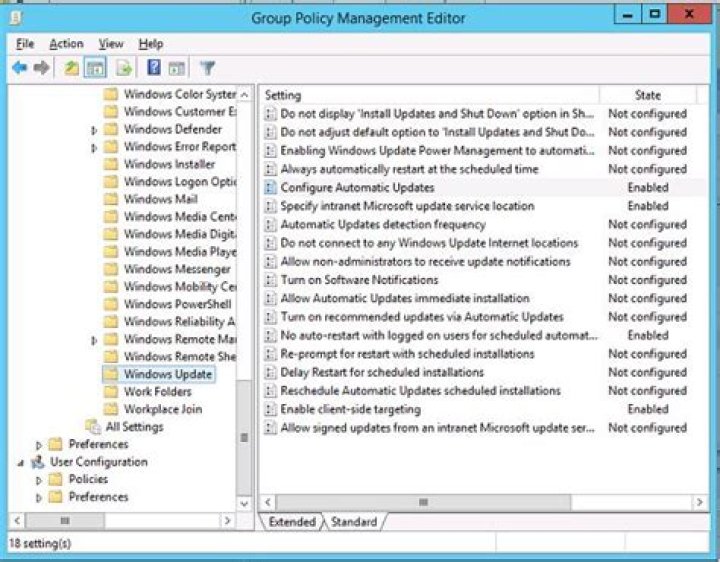Screen dimensions: 720x562
Task: Select 'Do not connect to any Windows Update Internet locations'
Action: point(429,243)
